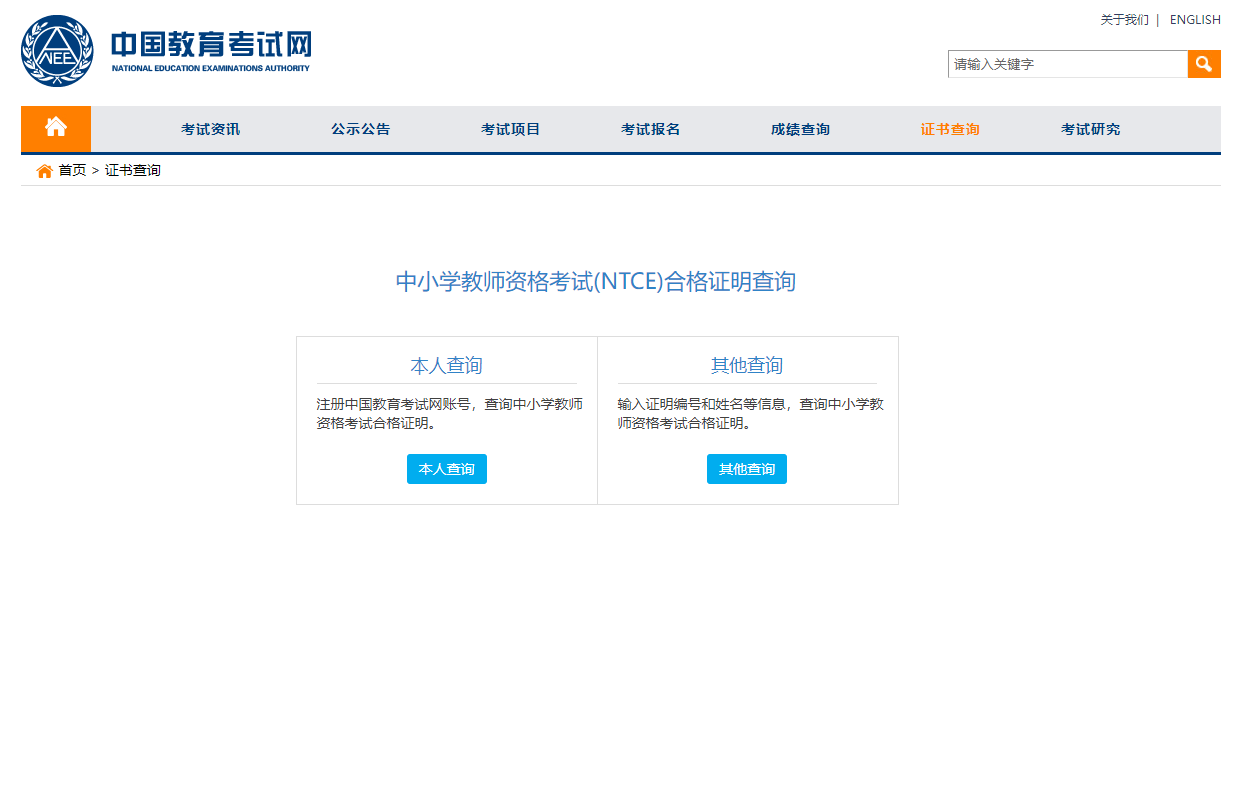This screenshot has width=1241, height=786.
Task: Click 首页 in the breadcrumb trail
Action: 72,171
